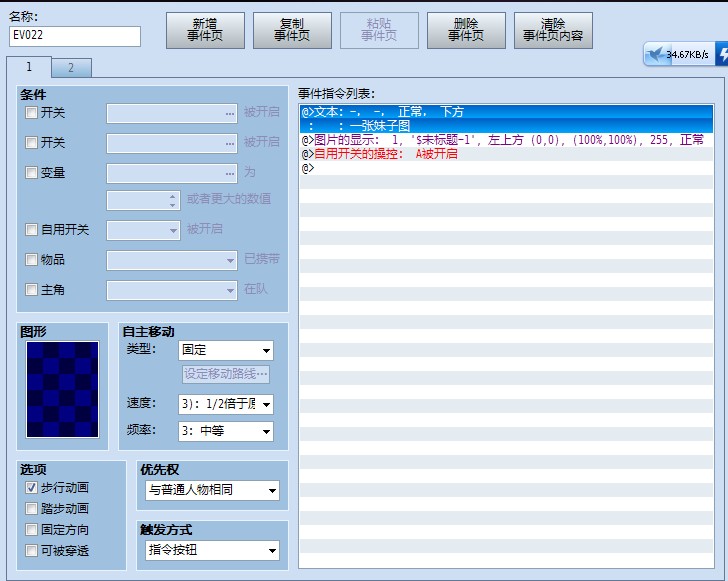
Task: Open the 频率 dropdown showing 中等
Action: pos(226,431)
